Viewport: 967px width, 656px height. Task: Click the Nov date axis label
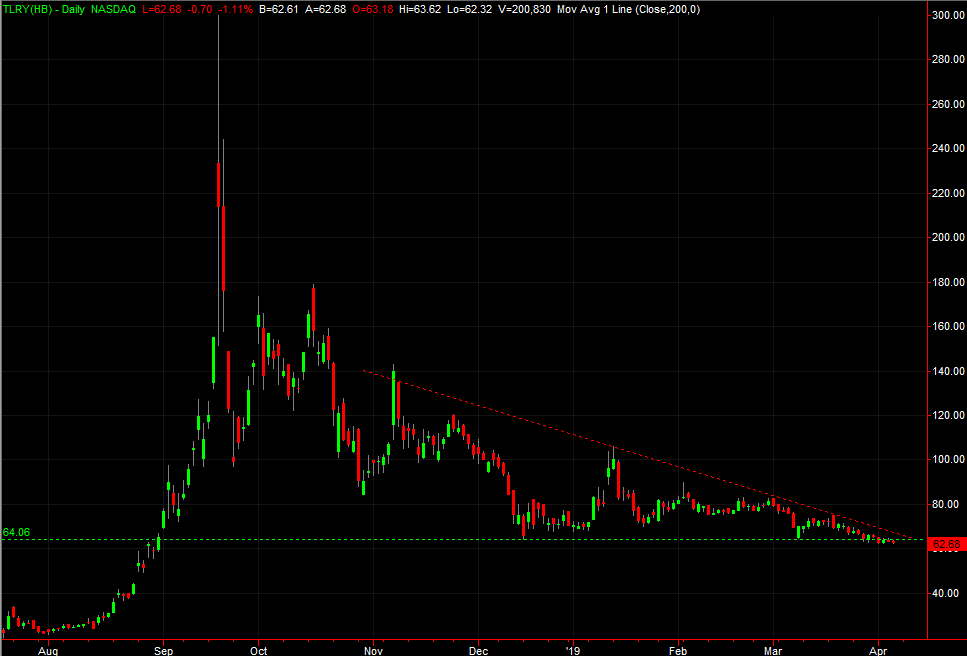(x=373, y=650)
